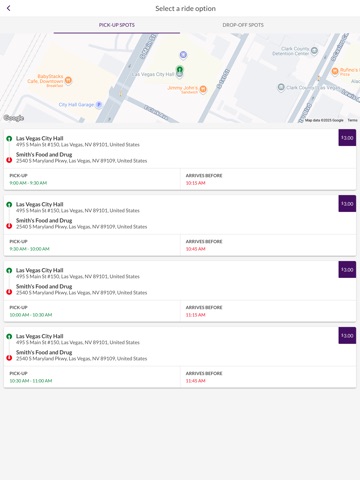This screenshot has height=480, width=360.
Task: Tap red destination icon in 10:00 AM ride card
Action: [x=9, y=292]
